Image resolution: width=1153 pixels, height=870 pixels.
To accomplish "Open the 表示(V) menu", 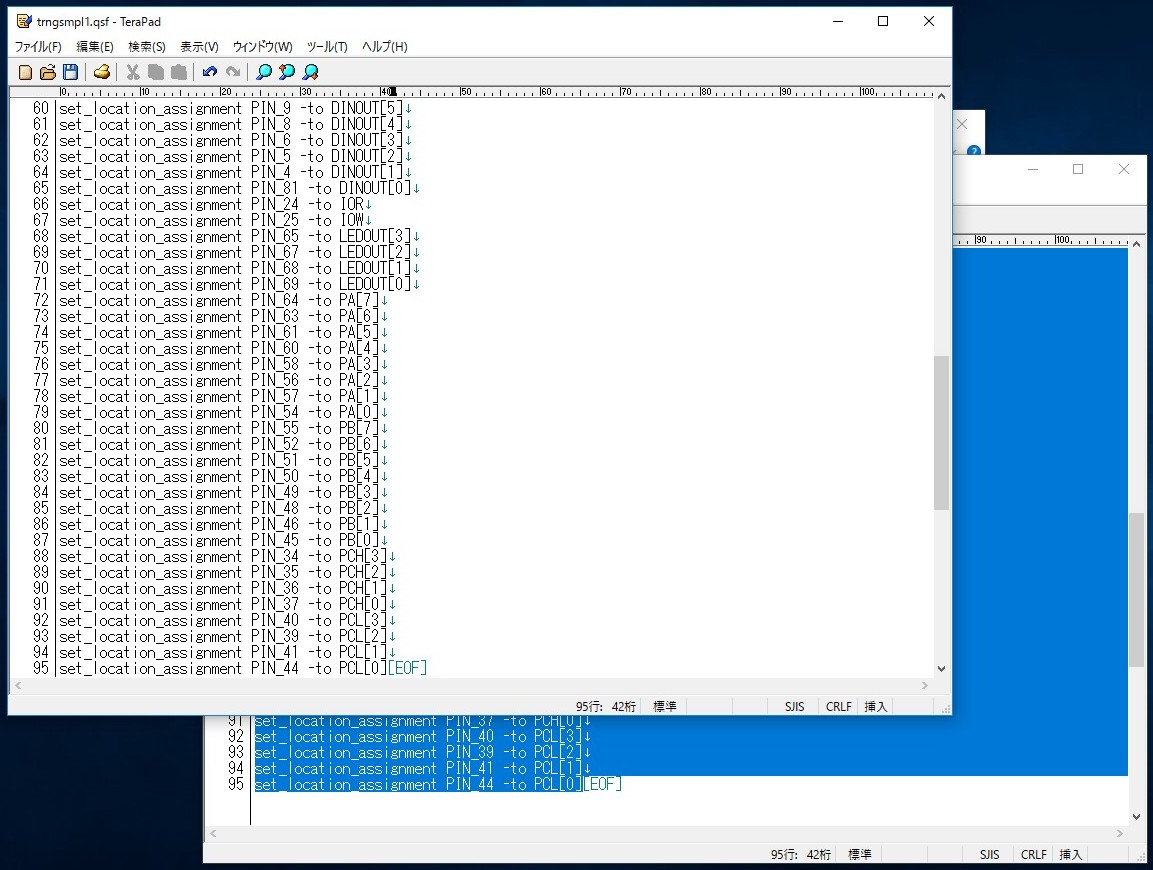I will click(x=199, y=46).
